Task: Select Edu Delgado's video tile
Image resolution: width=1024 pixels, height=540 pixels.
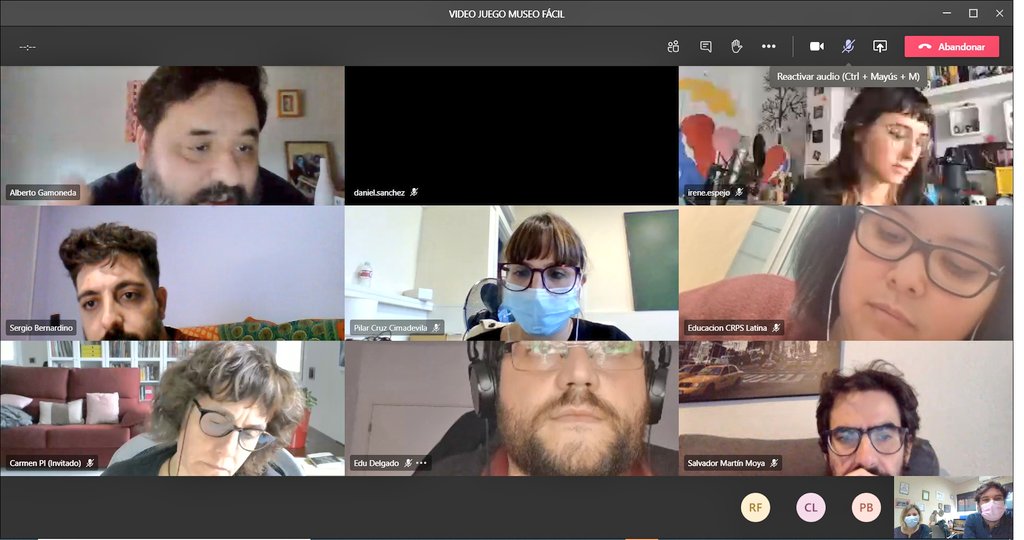Action: point(511,409)
